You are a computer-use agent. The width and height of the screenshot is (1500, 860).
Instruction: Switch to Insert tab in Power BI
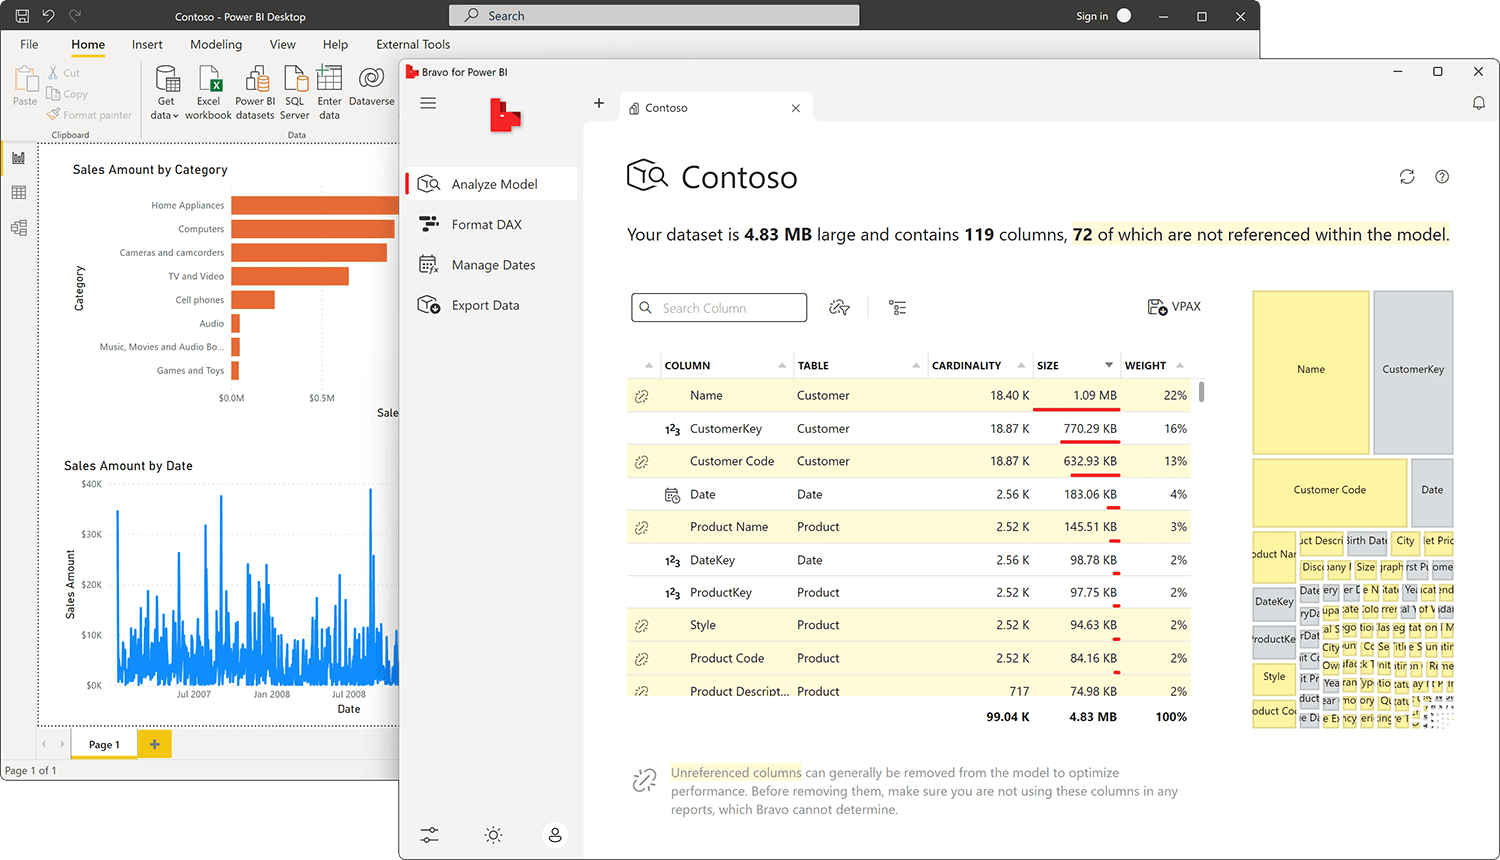coord(147,44)
